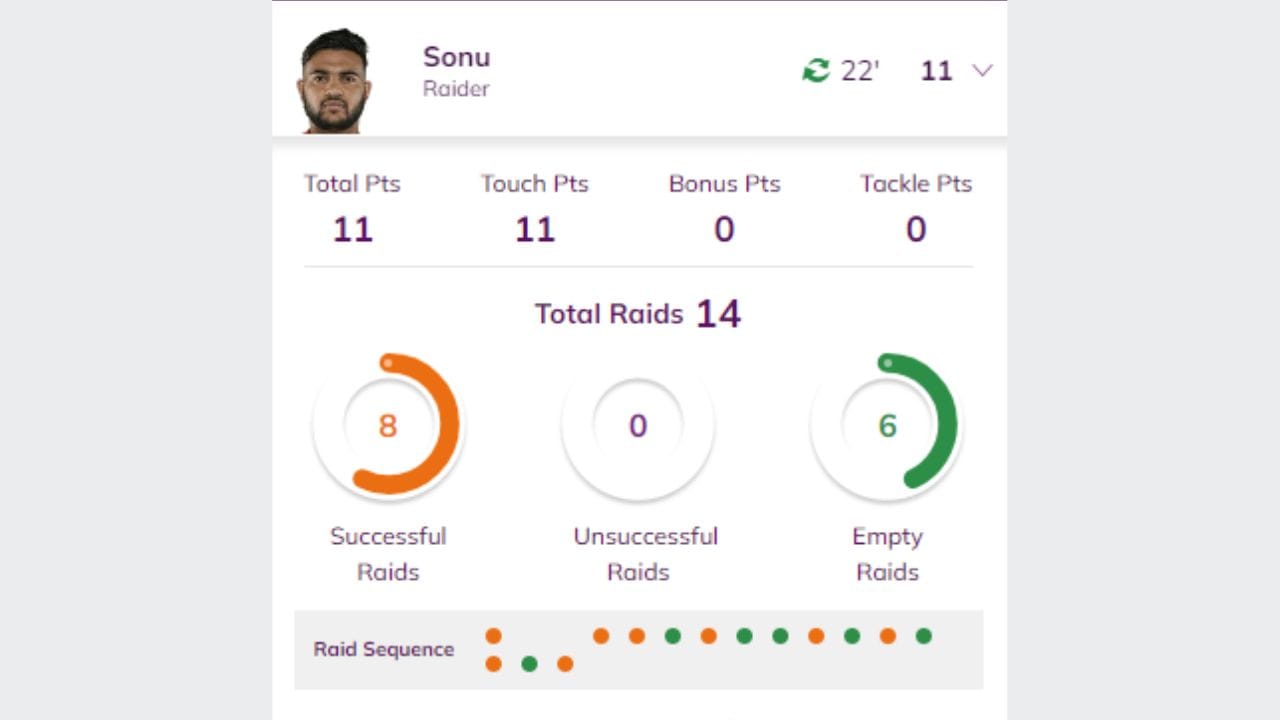
Task: Click the Empty Raids caption text
Action: (887, 554)
